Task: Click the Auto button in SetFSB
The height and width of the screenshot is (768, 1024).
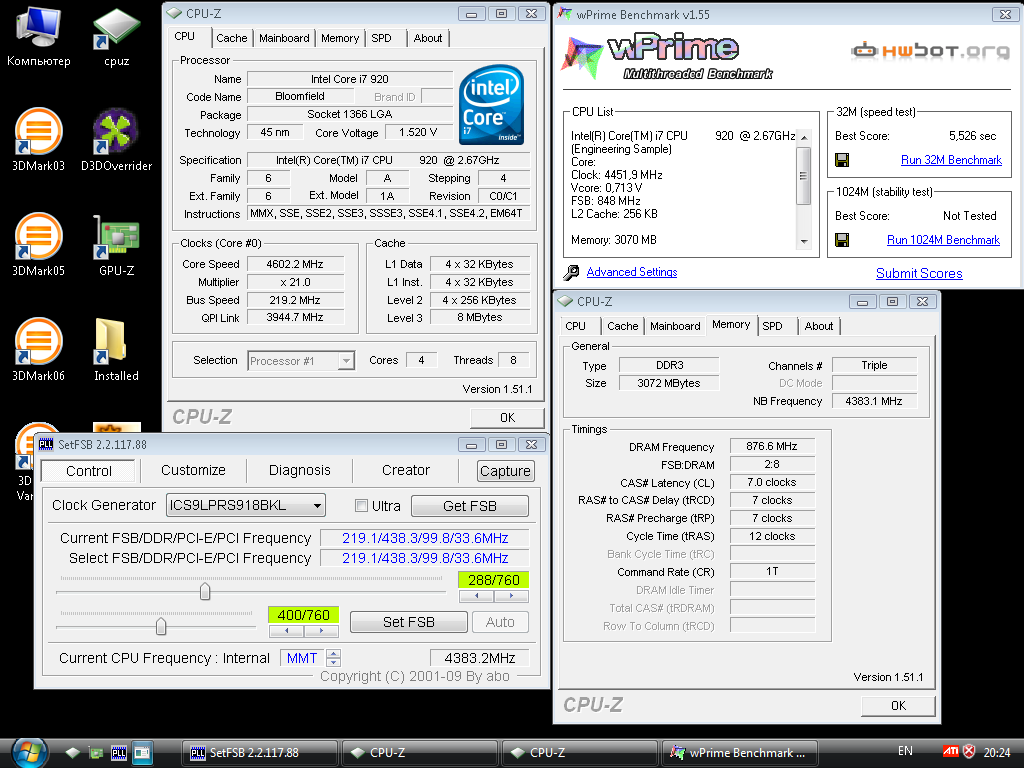Action: coord(500,622)
